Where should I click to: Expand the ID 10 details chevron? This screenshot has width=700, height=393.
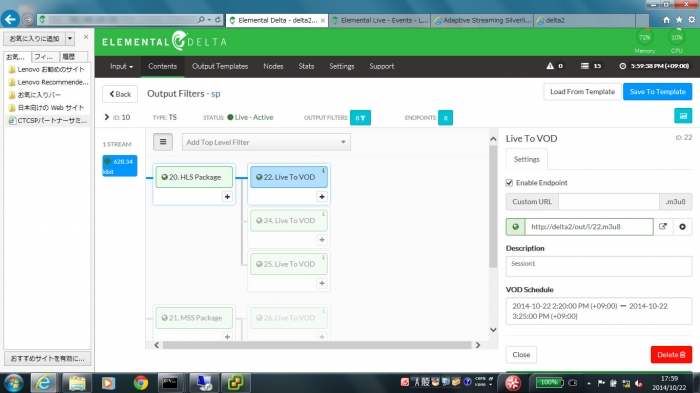pyautogui.click(x=107, y=117)
